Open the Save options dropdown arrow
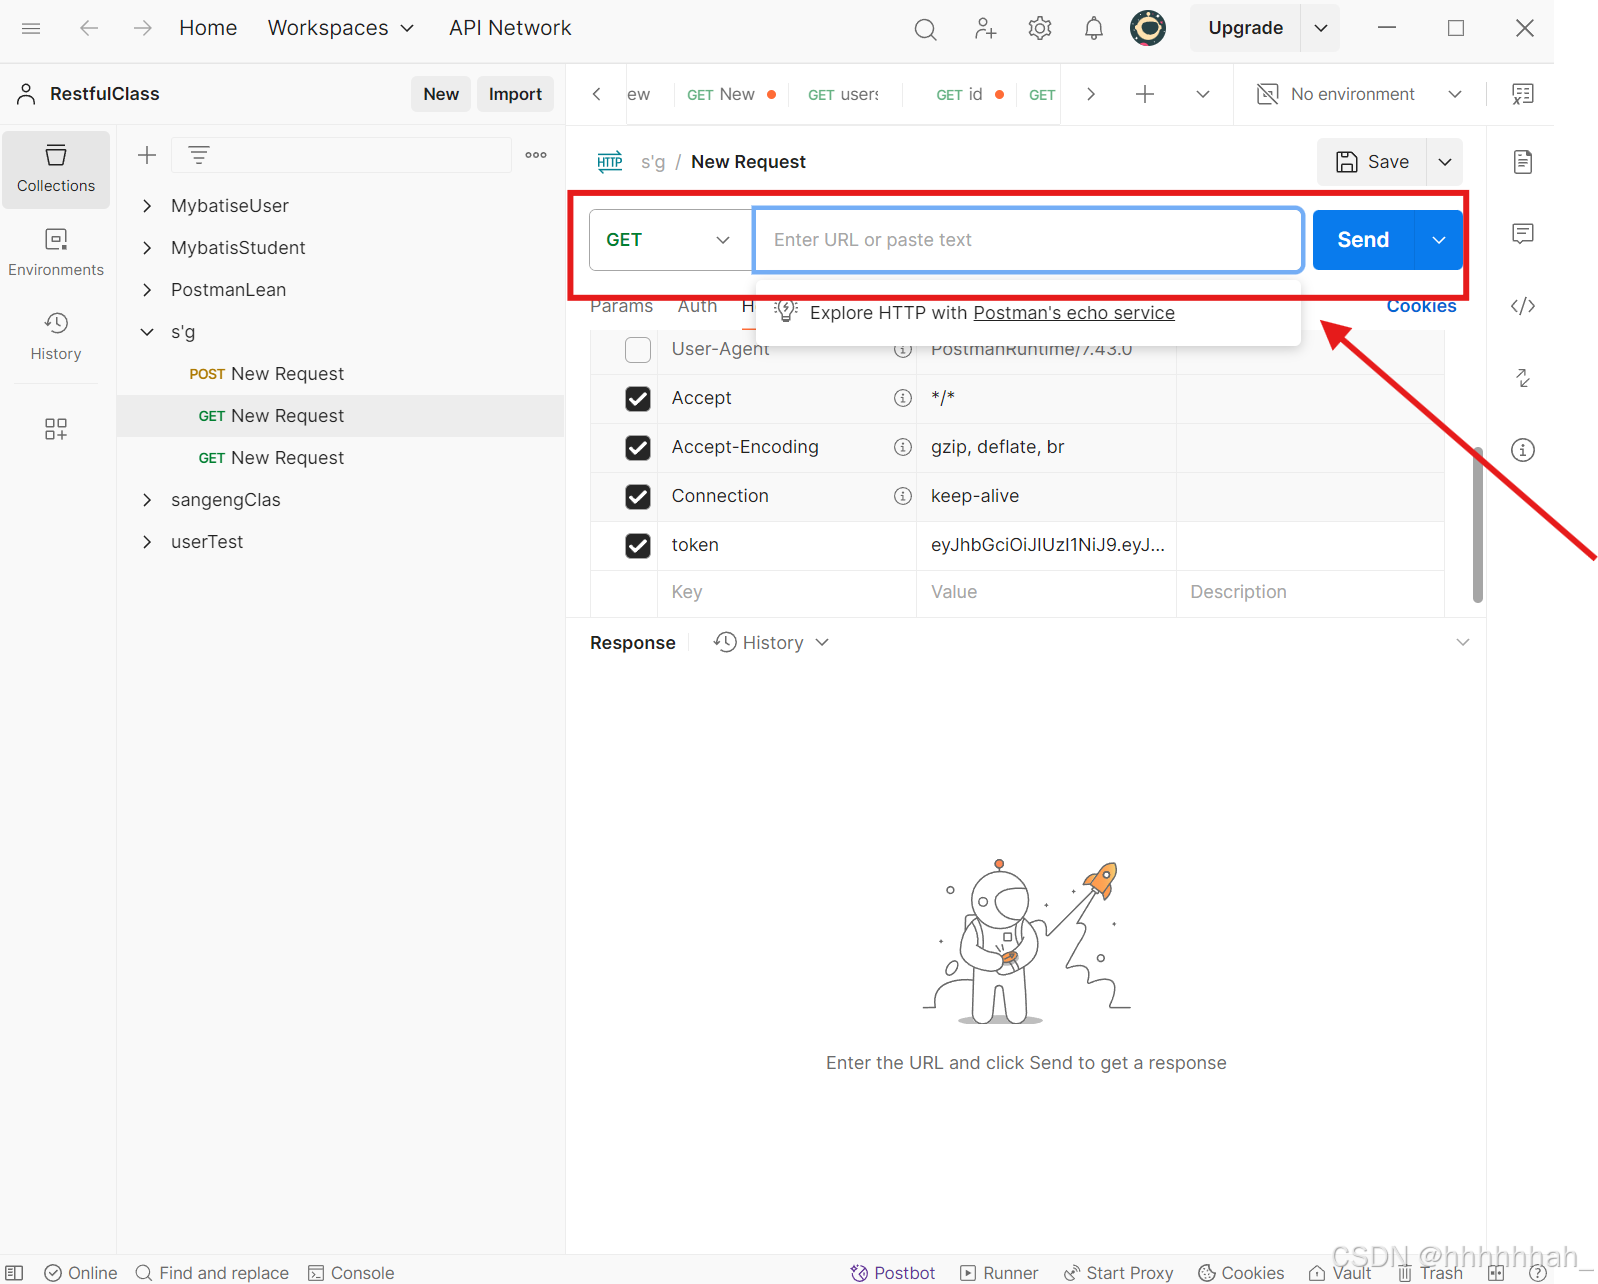The height and width of the screenshot is (1284, 1598). 1445,162
